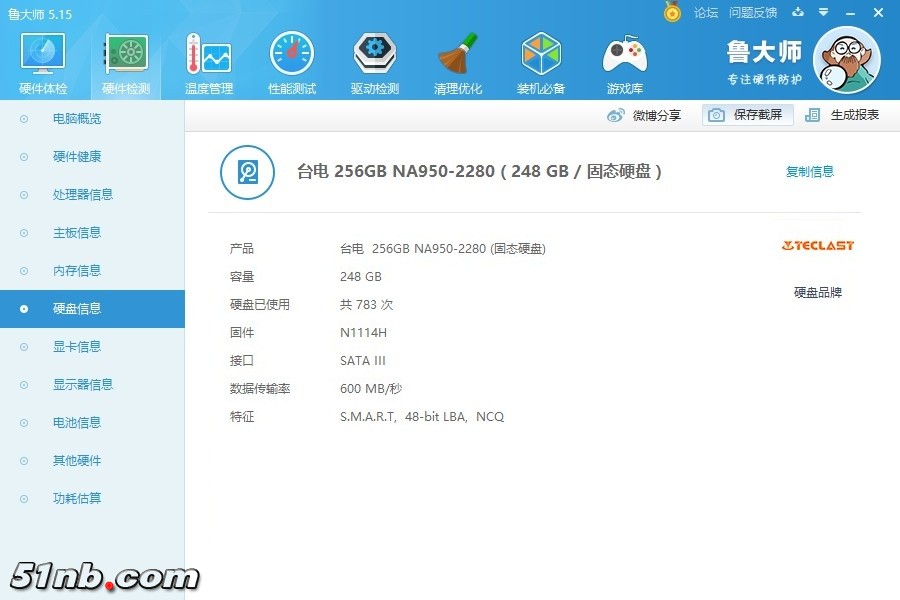Image resolution: width=900 pixels, height=600 pixels.
Task: Select 处理器信息 in the sidebar
Action: pyautogui.click(x=83, y=195)
